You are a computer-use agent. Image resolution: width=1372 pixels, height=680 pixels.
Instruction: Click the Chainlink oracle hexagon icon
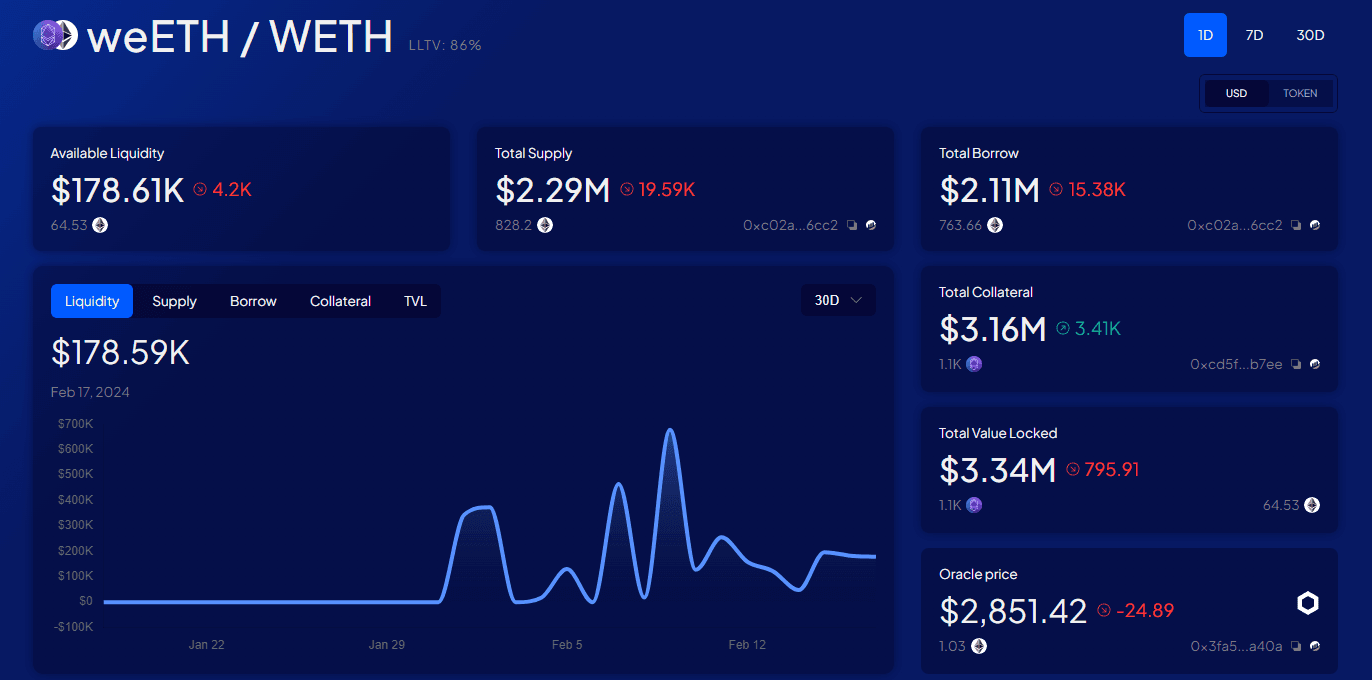1307,603
